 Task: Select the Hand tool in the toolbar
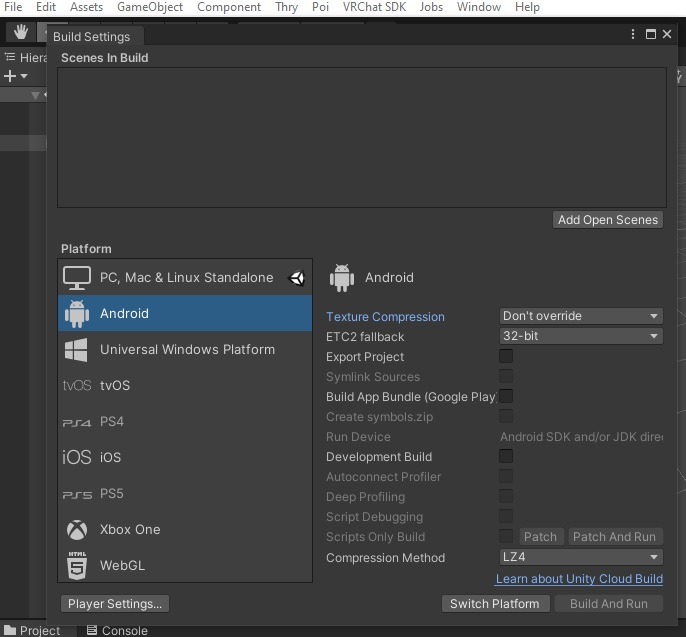point(21,32)
